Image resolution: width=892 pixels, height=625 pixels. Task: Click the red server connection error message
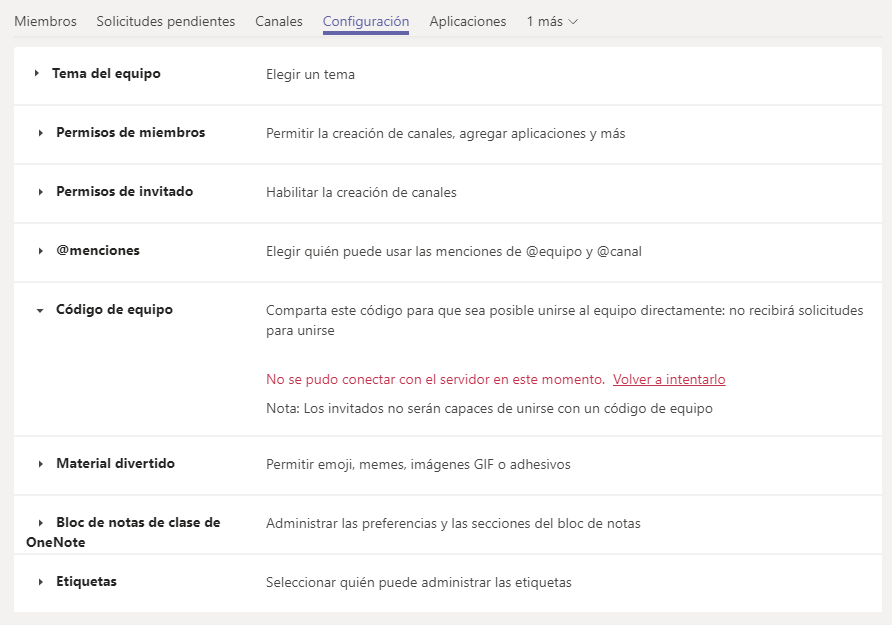435,379
